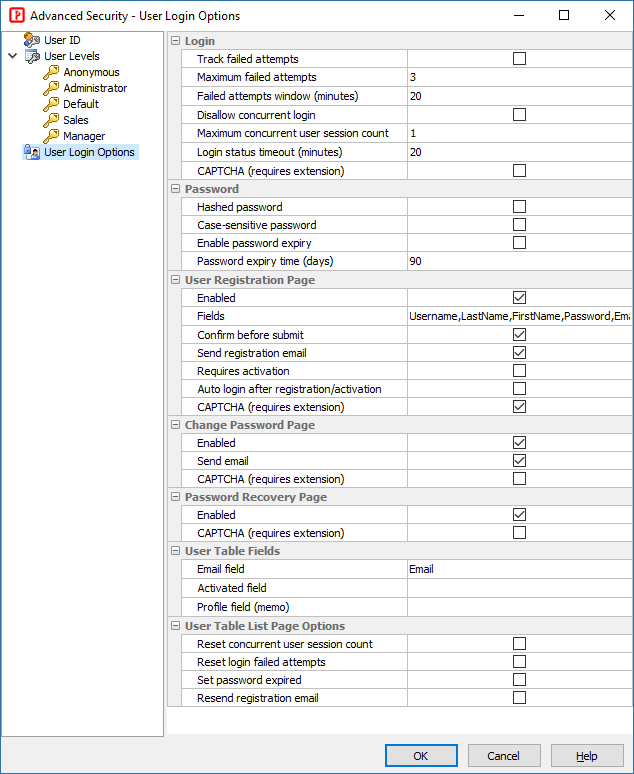Enable Case-sensitive password checkbox
Image resolution: width=634 pixels, height=774 pixels.
(x=519, y=225)
